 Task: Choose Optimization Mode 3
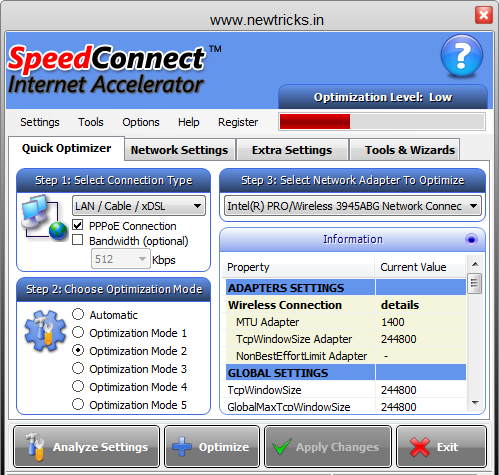(x=78, y=368)
